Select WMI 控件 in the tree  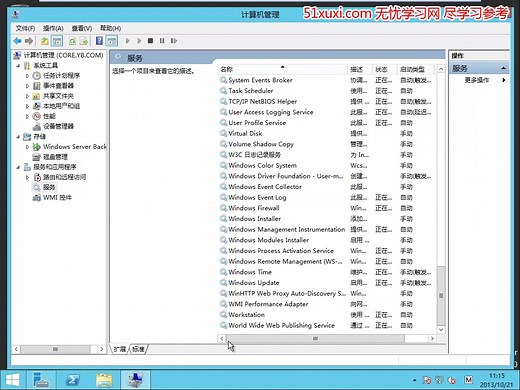(x=57, y=198)
